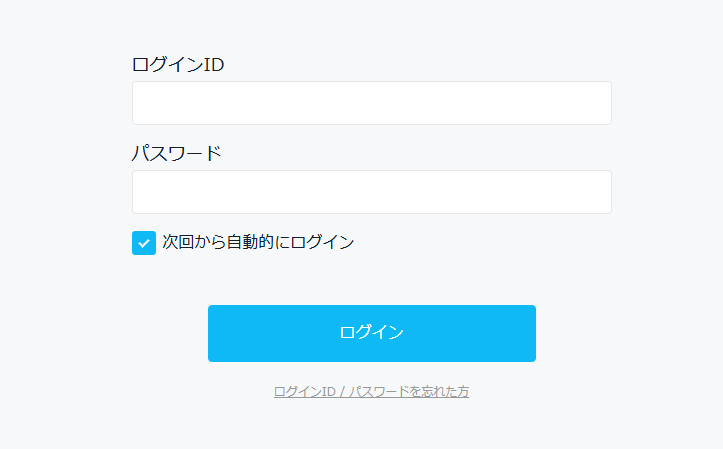Focus the パスワード input field
Image resolution: width=723 pixels, height=449 pixels.
tap(371, 192)
